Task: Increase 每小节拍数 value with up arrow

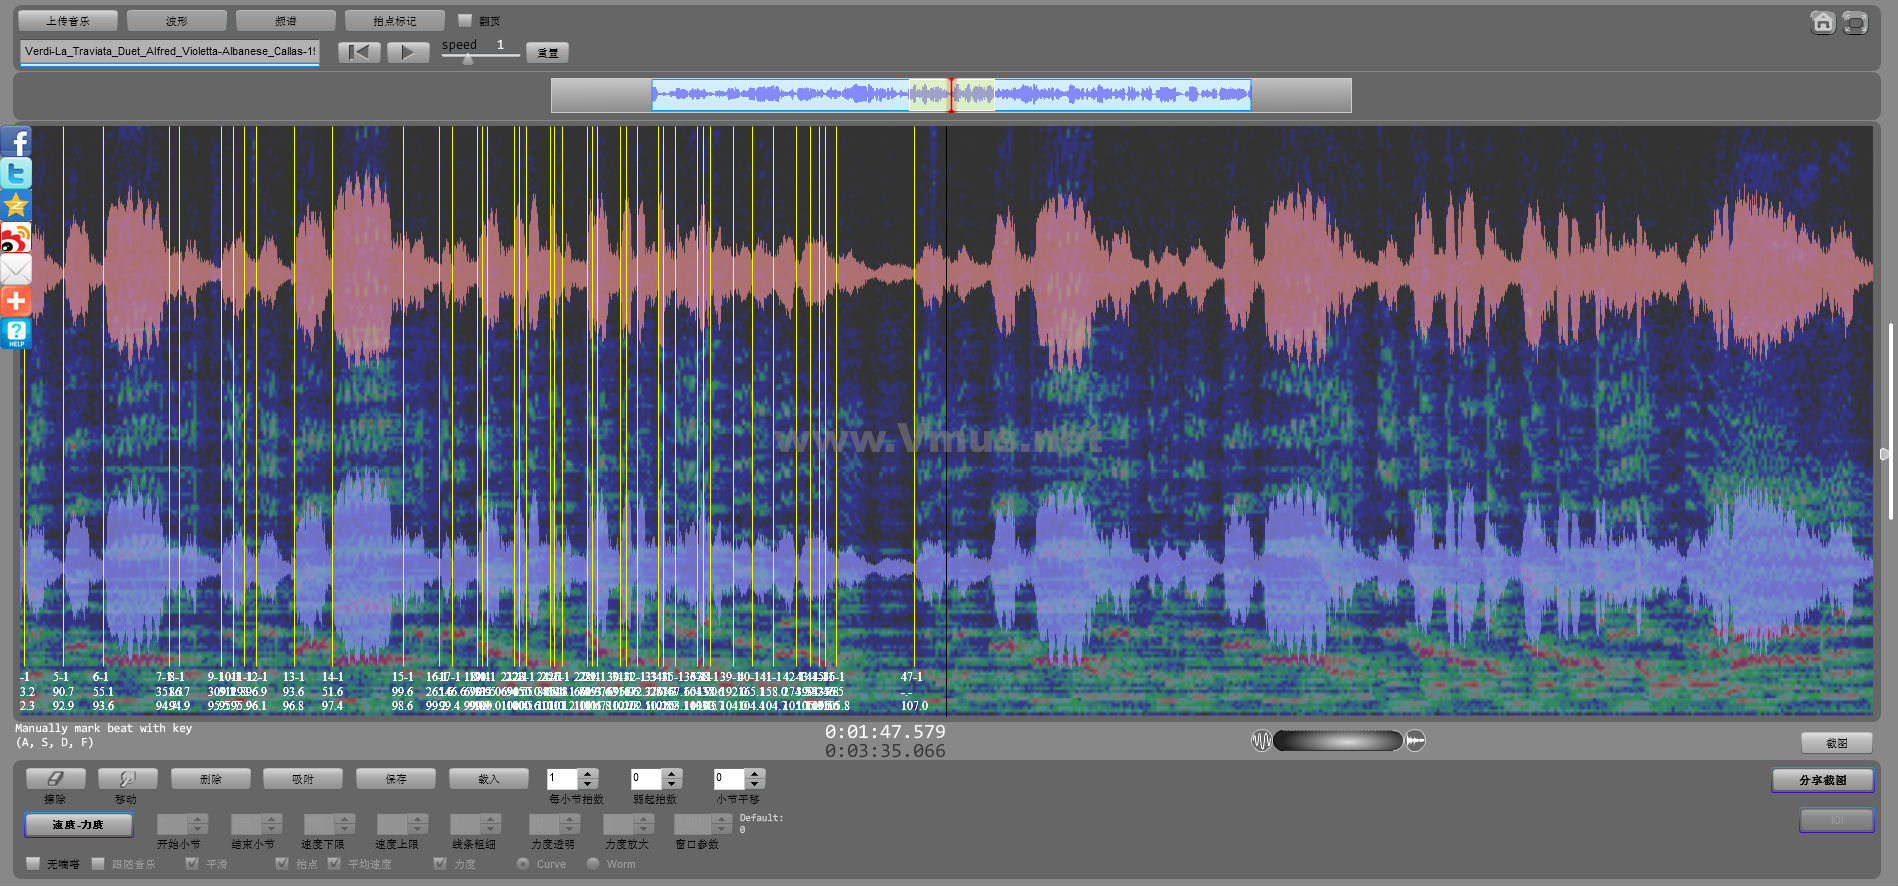Action: click(588, 774)
